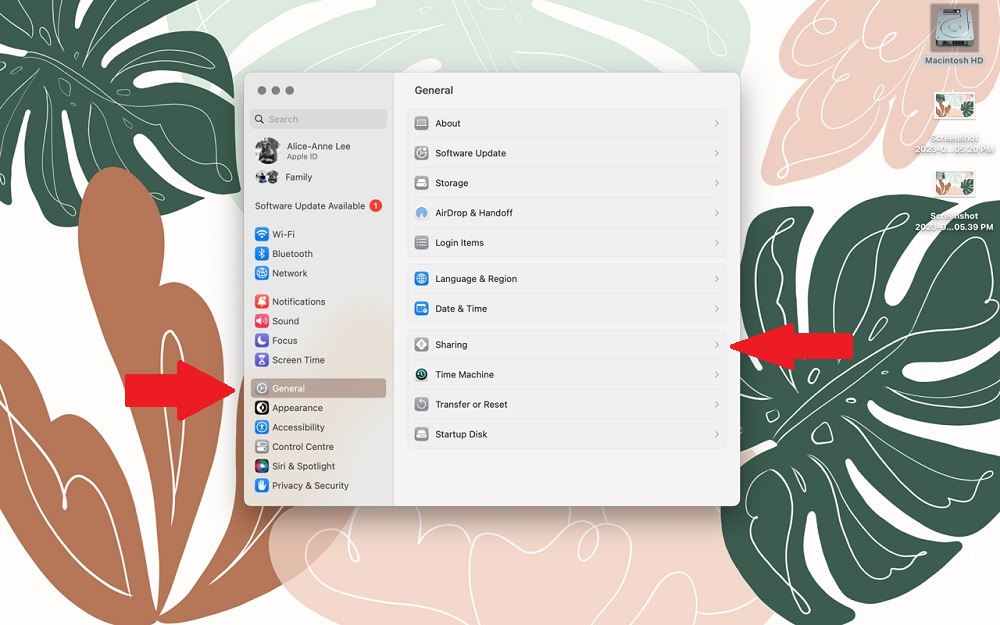Screen dimensions: 1000x625
Task: Click the Language & Region globe icon
Action: (422, 279)
